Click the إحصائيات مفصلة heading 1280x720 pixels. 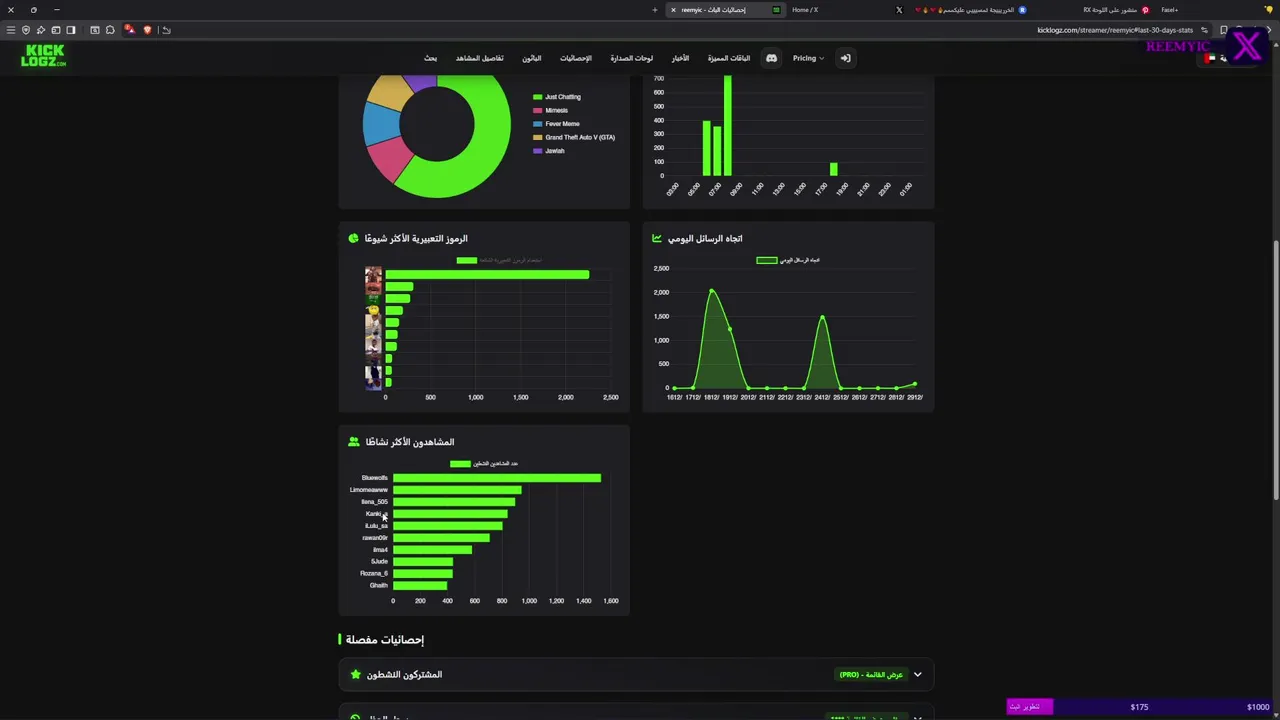[385, 640]
